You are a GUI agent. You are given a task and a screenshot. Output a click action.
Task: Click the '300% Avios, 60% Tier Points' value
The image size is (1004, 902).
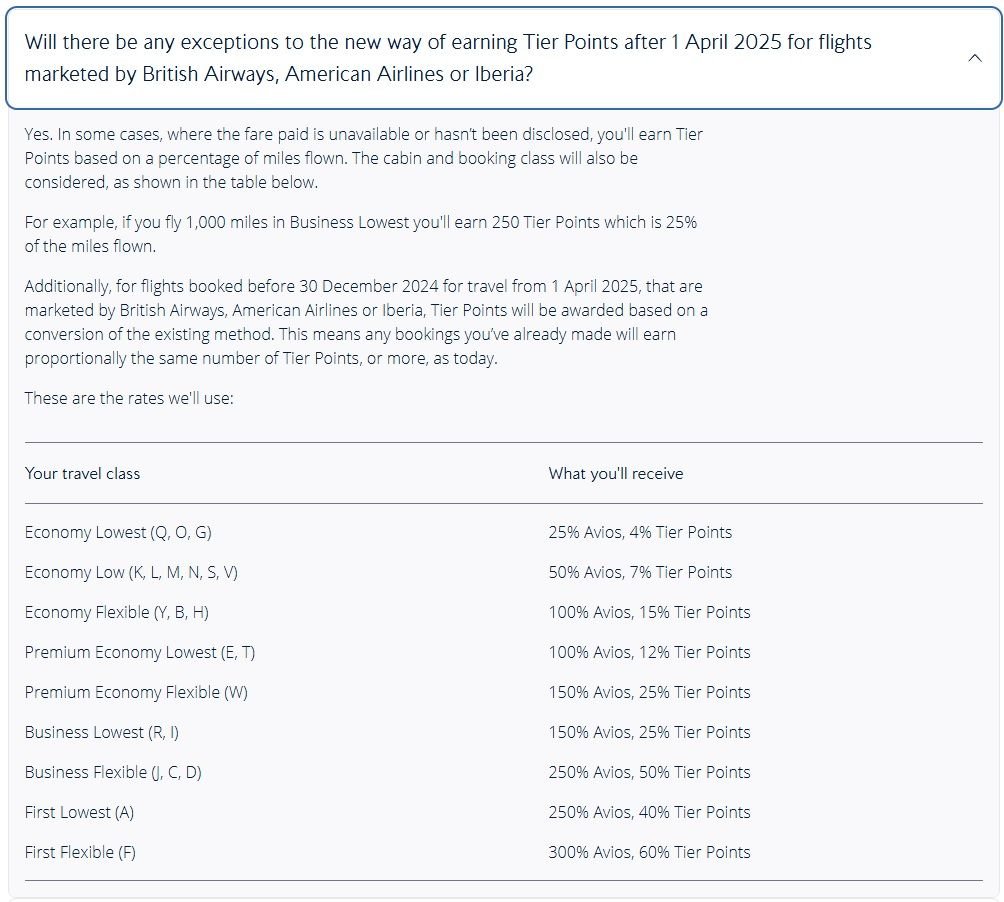649,852
